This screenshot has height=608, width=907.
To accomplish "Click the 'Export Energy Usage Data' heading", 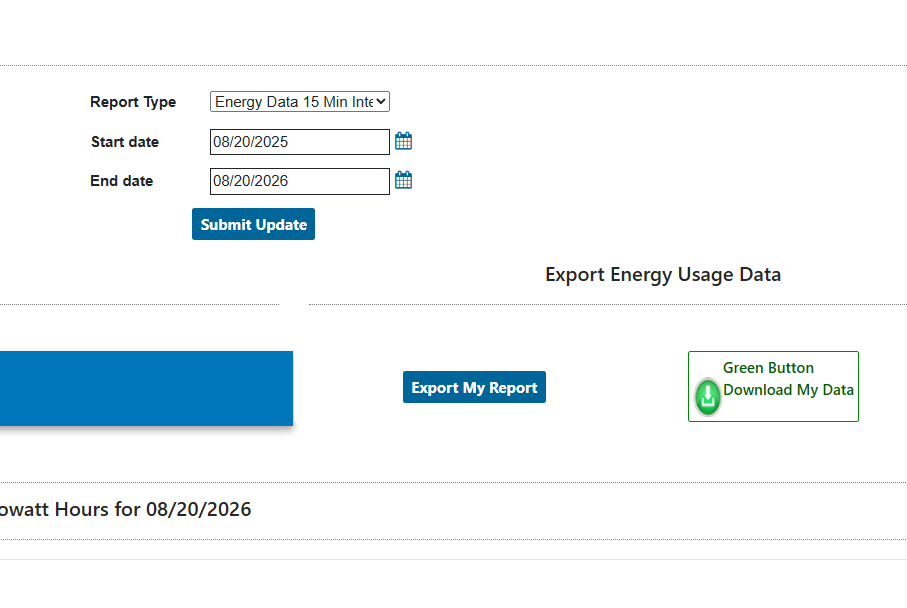I will point(663,274).
